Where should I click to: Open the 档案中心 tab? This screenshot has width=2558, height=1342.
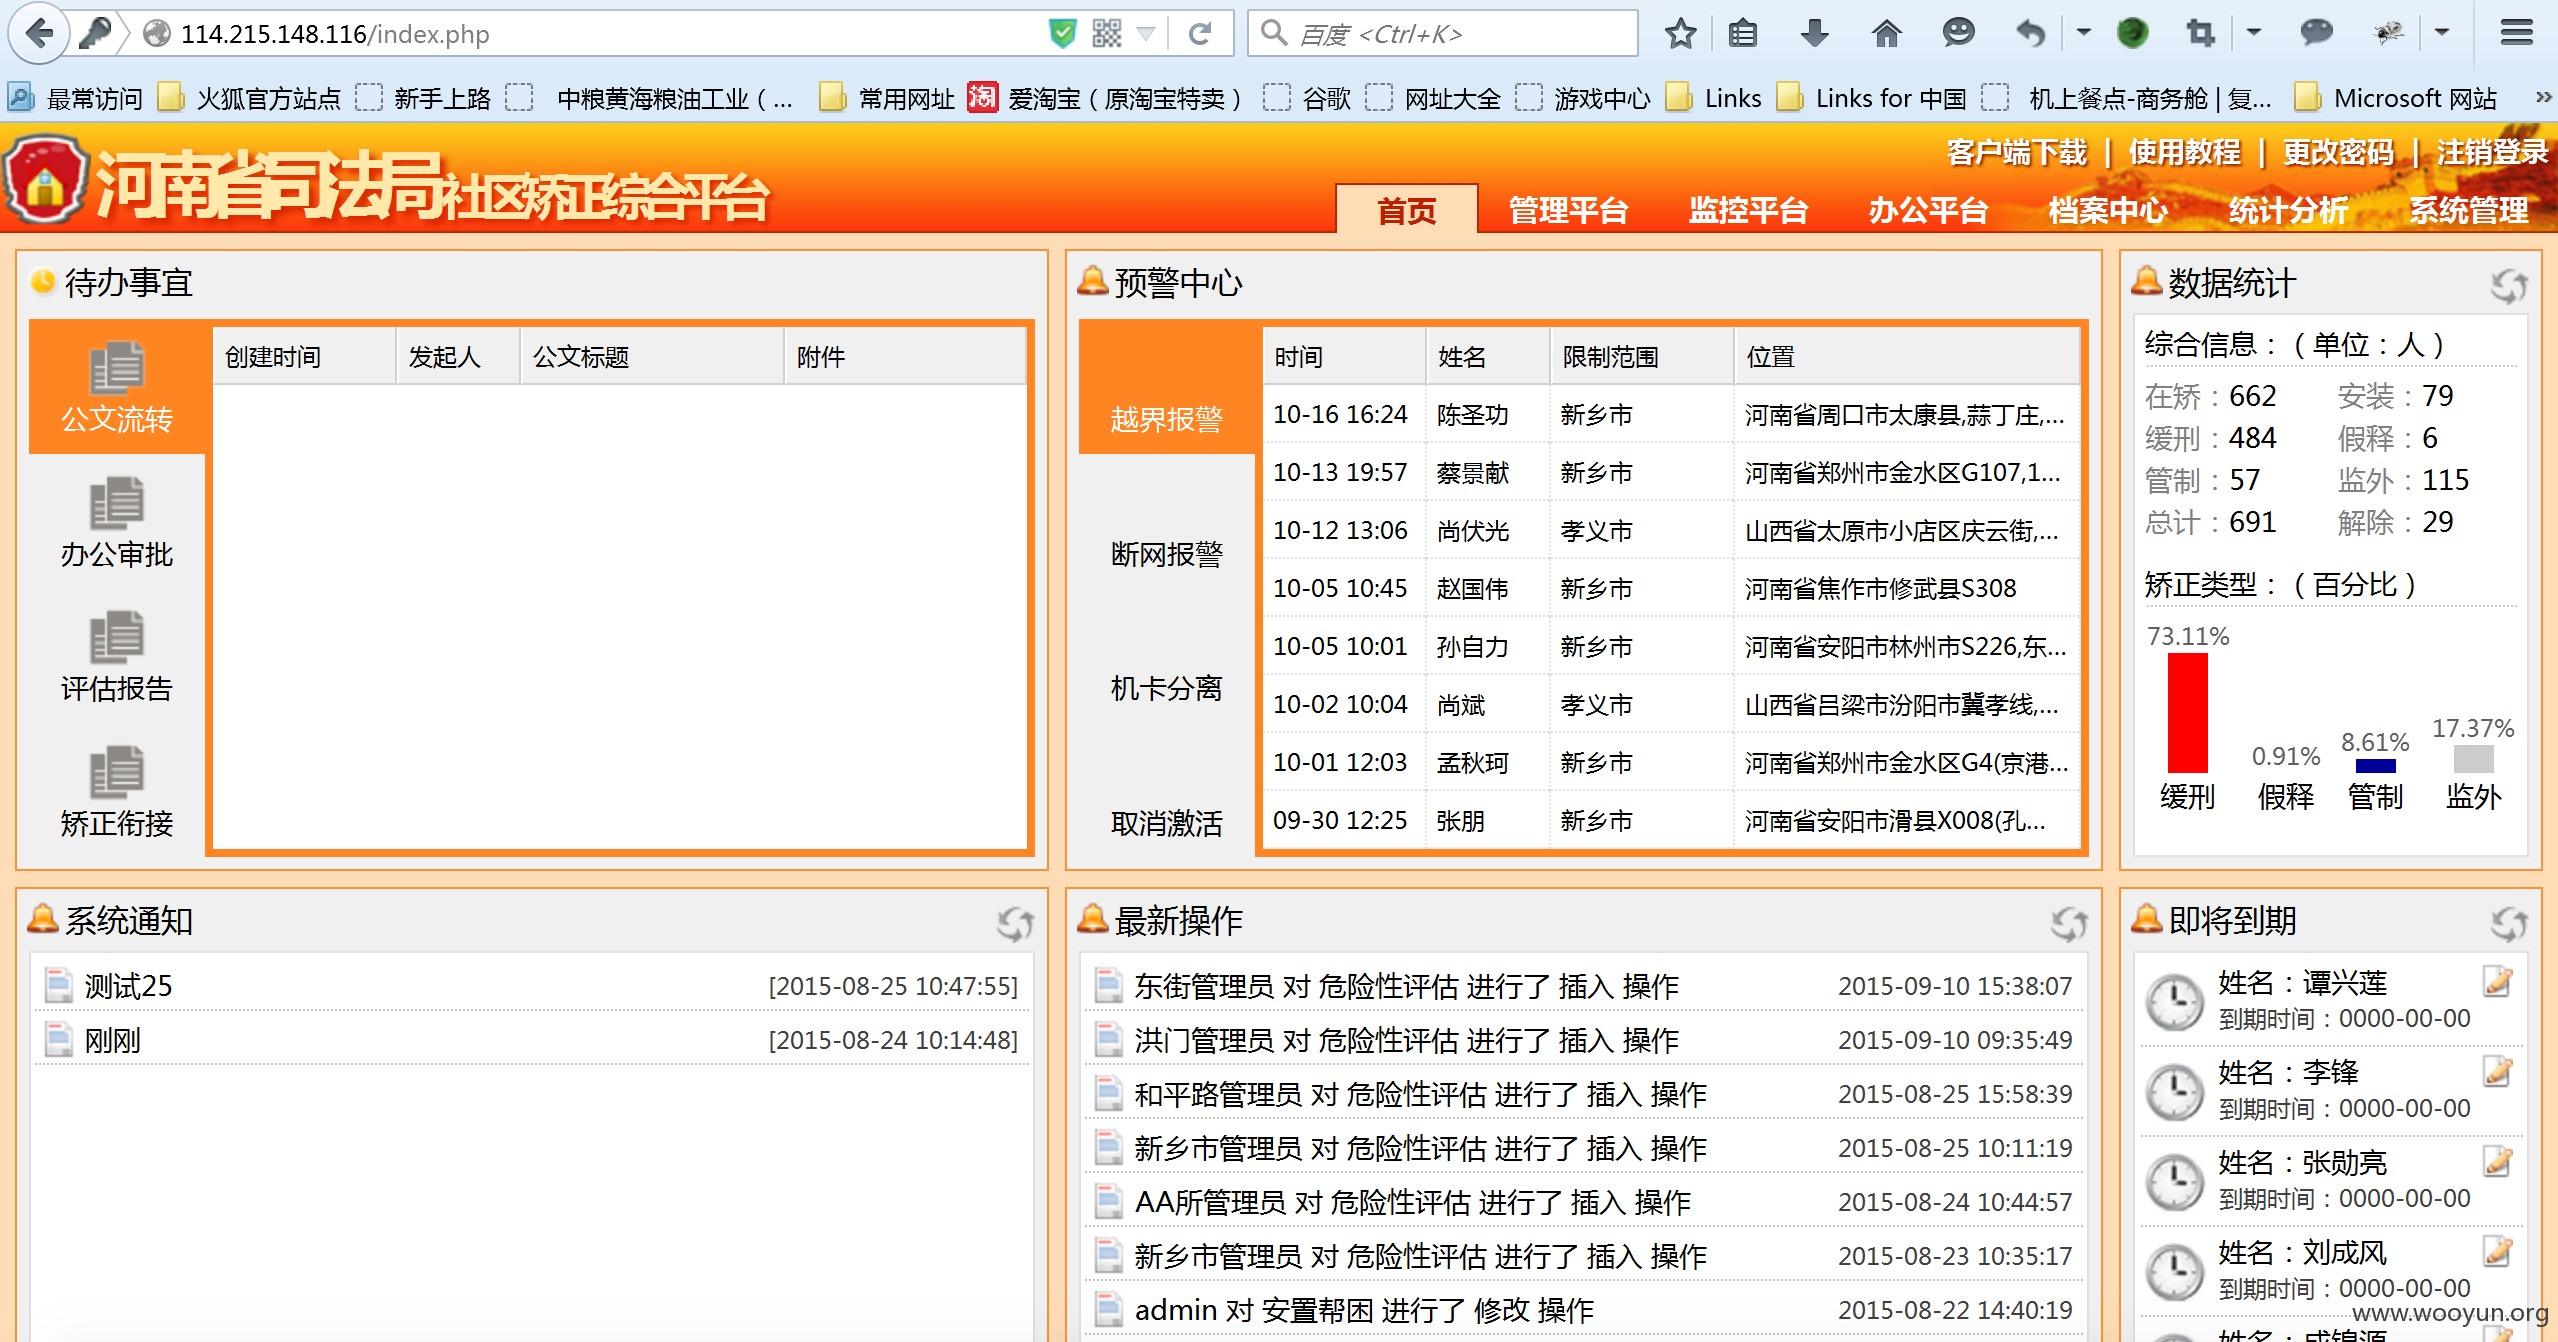2108,210
